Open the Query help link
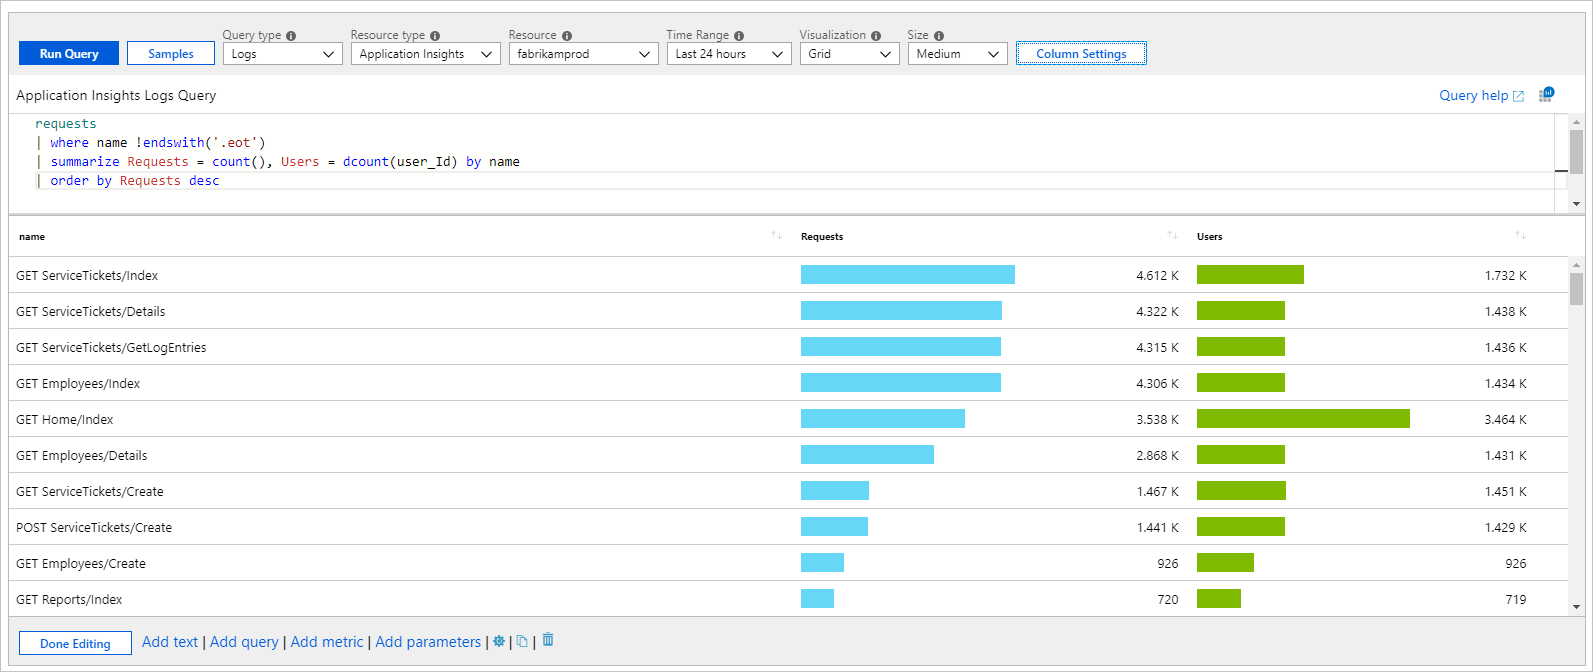 [x=1481, y=95]
